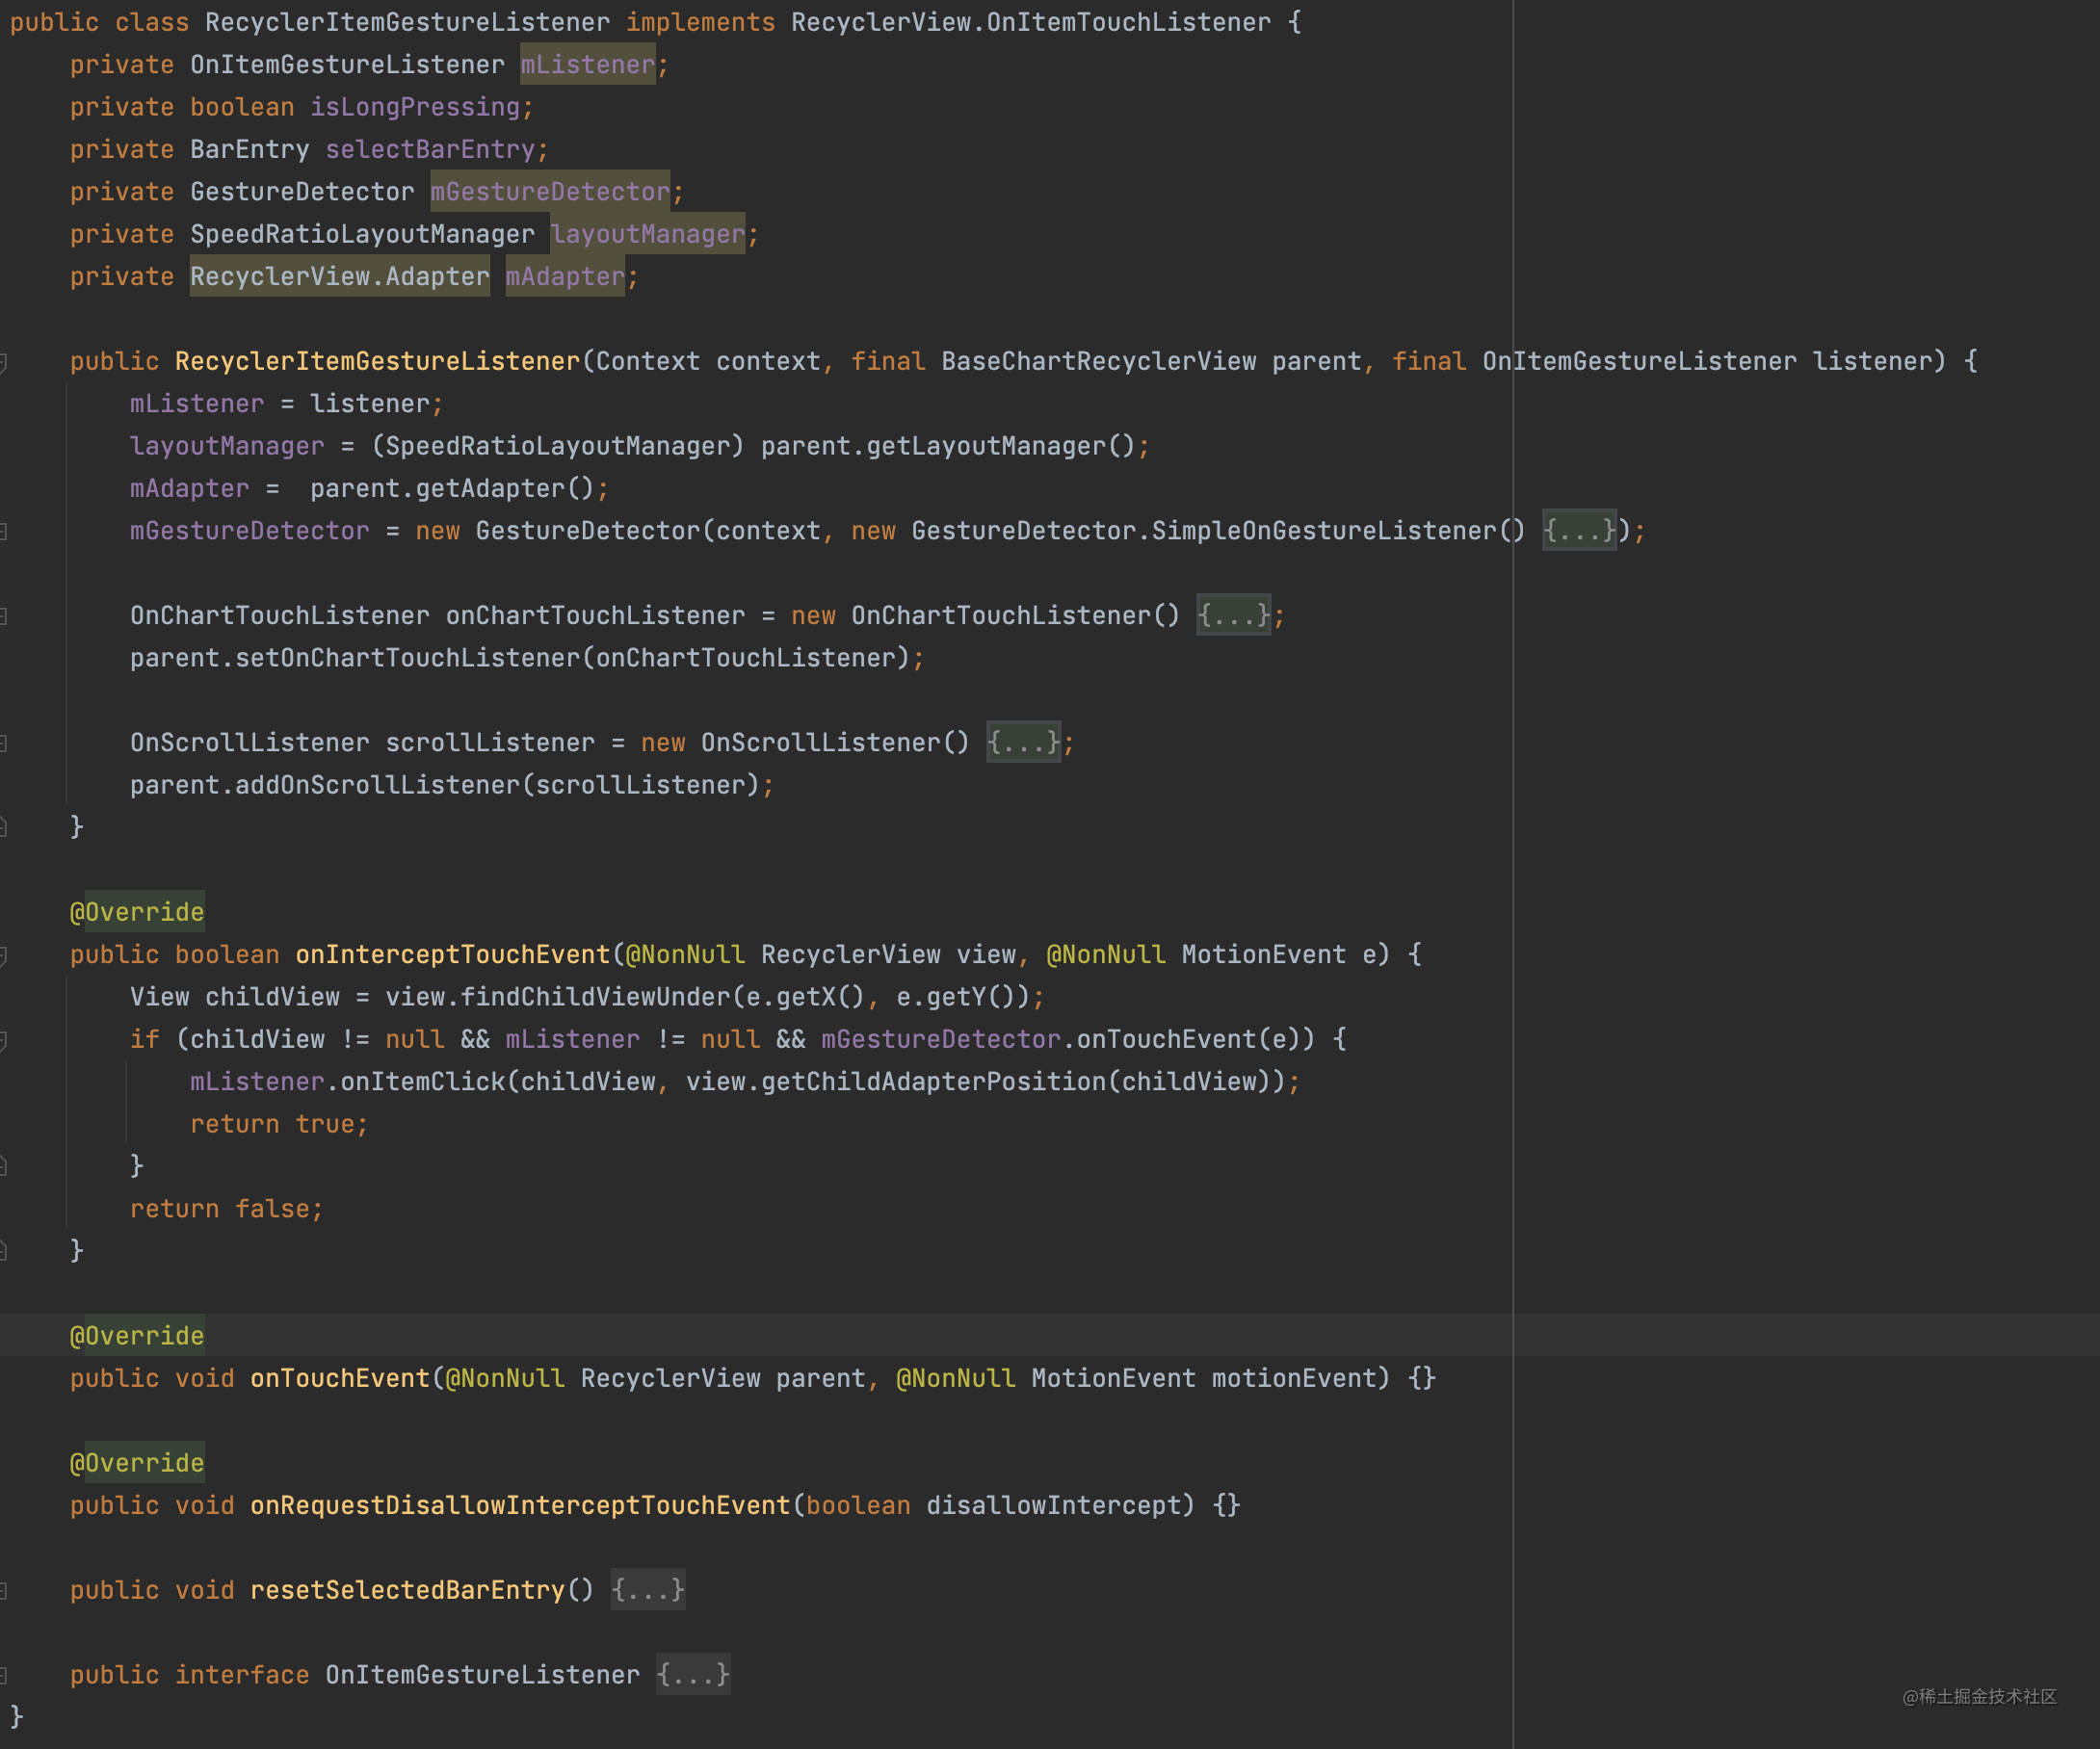This screenshot has height=1749, width=2100.
Task: Expand folded resetSelectedBarEntry method body
Action: pyautogui.click(x=648, y=1590)
